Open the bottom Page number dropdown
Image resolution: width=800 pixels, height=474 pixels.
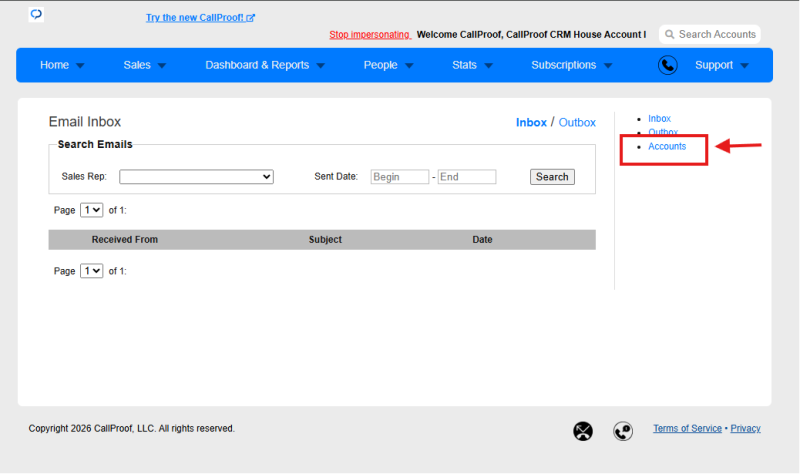91,270
